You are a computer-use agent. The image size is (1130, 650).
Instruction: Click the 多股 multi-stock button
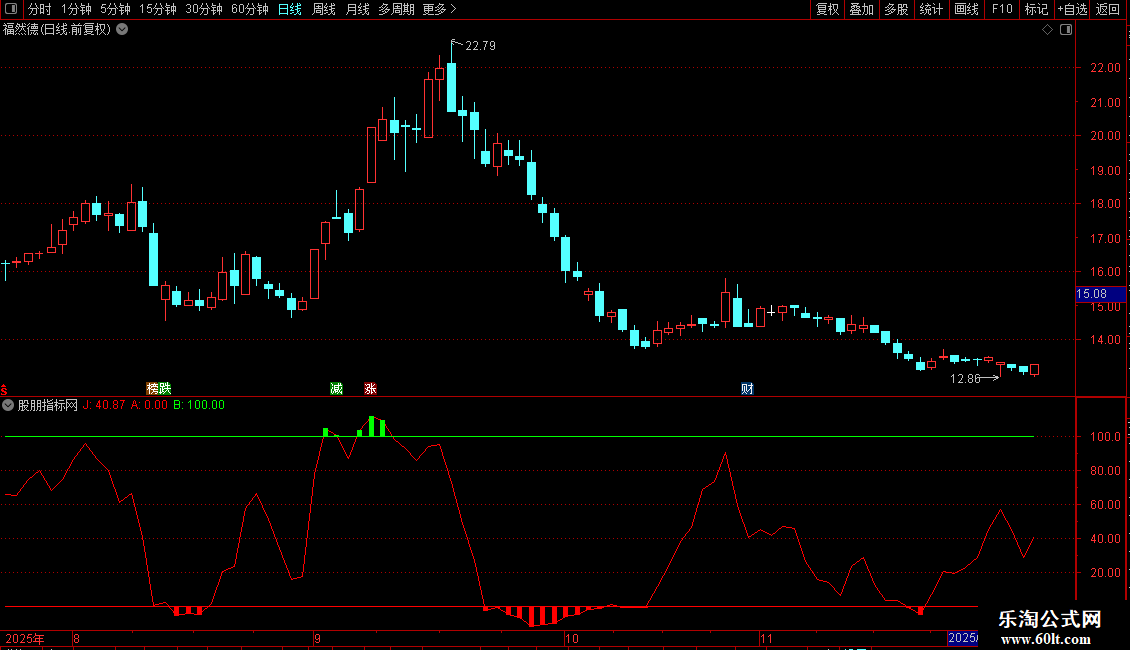(896, 9)
